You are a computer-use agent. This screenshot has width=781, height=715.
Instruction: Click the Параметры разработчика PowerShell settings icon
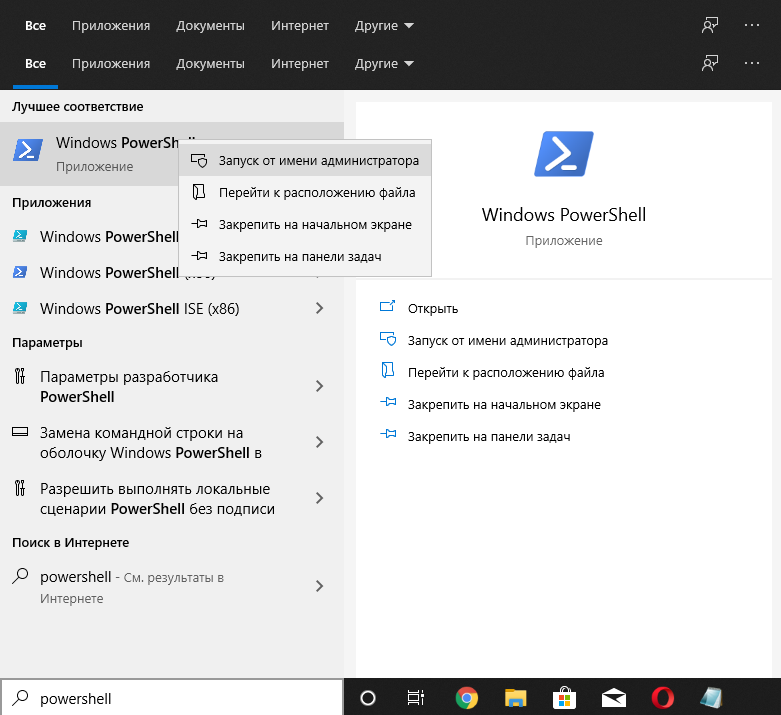[x=20, y=376]
